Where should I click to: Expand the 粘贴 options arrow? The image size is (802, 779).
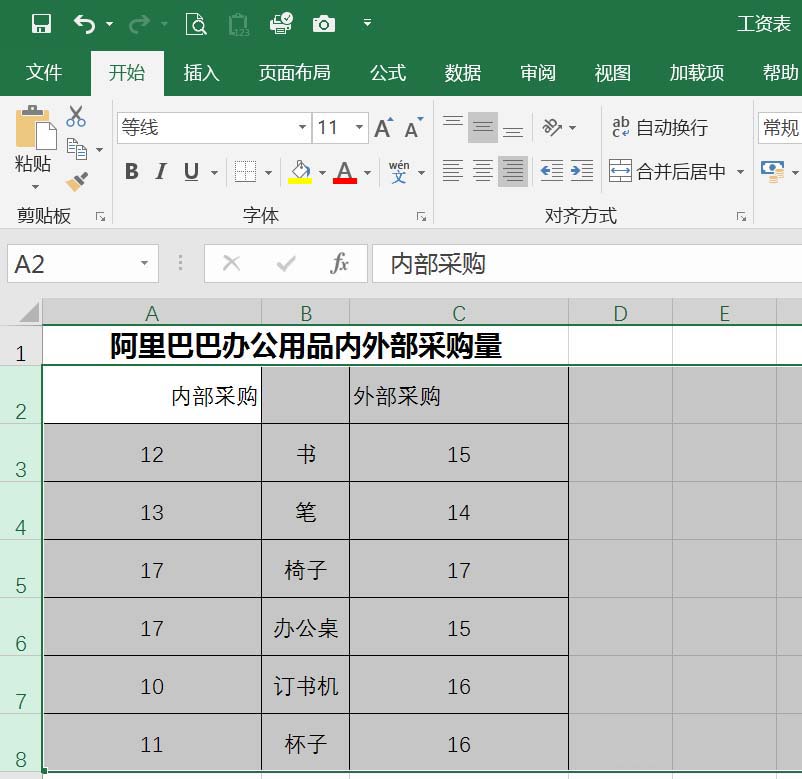tap(35, 187)
